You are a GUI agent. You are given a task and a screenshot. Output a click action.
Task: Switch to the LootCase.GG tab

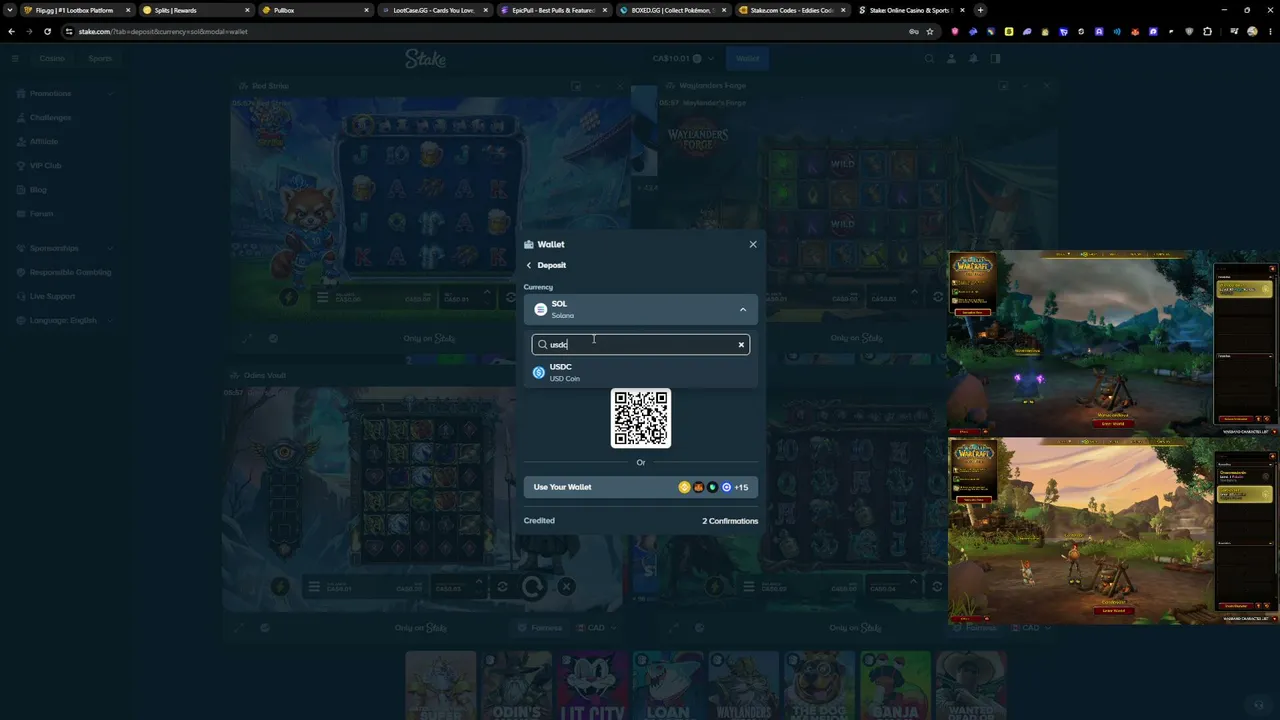click(434, 10)
